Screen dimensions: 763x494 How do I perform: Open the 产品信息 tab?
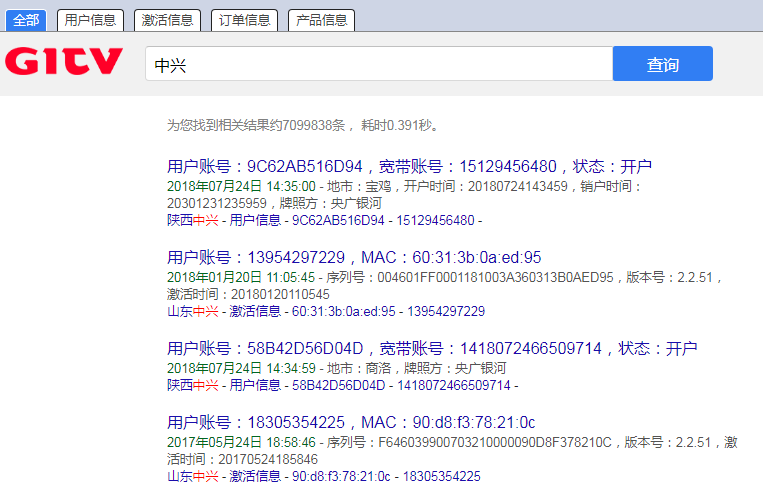[x=321, y=20]
